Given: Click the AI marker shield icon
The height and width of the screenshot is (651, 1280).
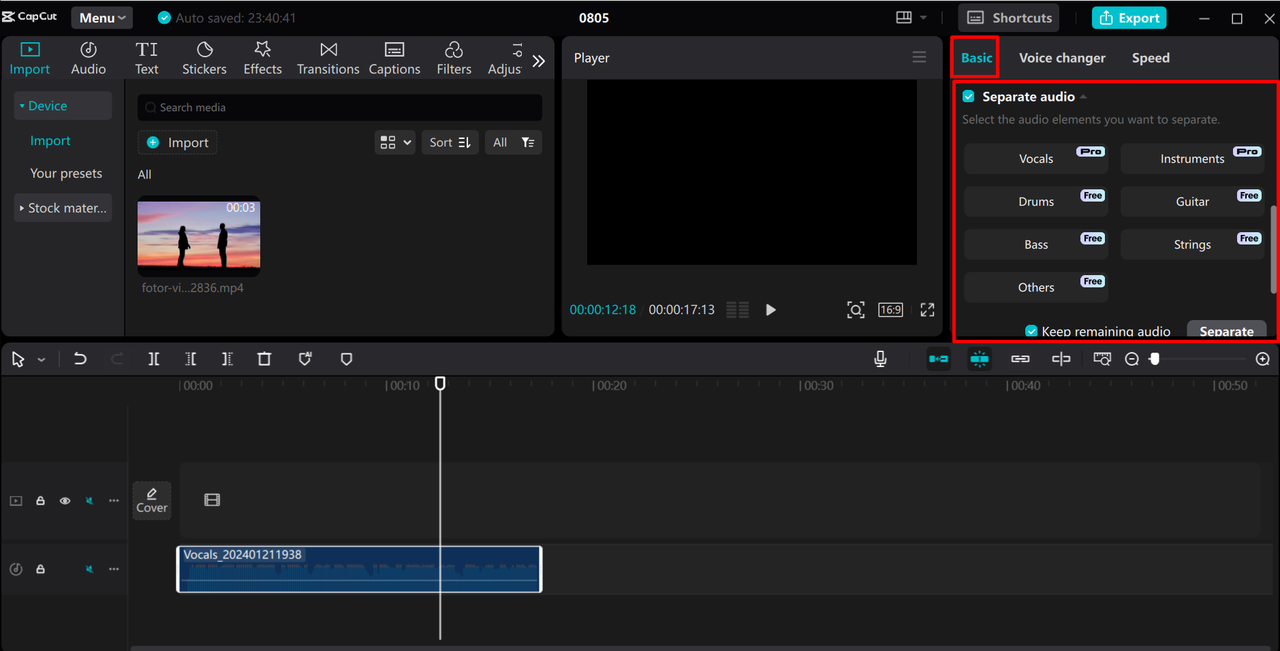Looking at the screenshot, I should 305,359.
